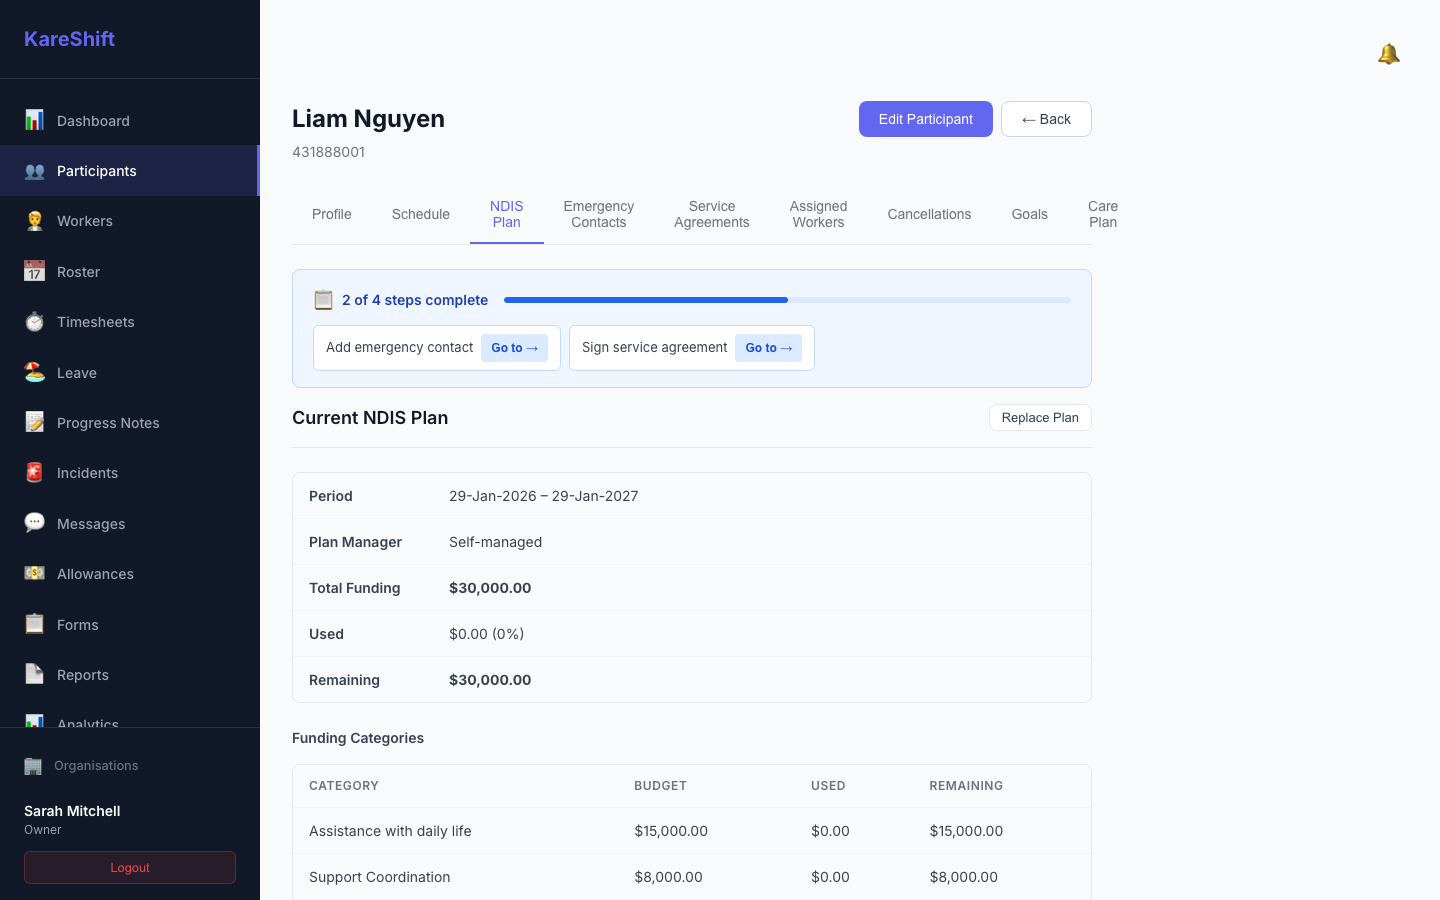Click the Incidents siren icon
The height and width of the screenshot is (900, 1440).
click(34, 473)
